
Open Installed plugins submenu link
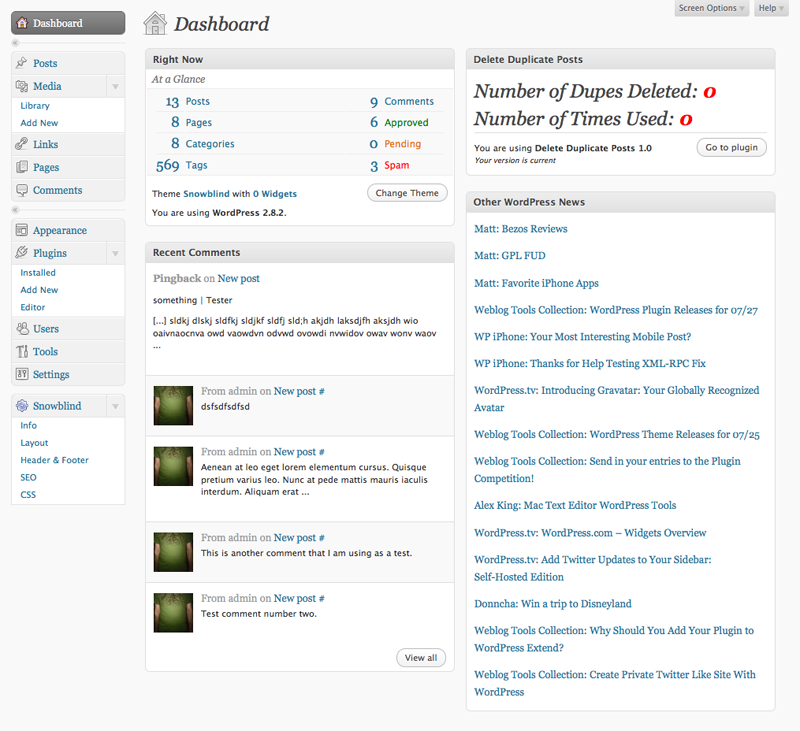pyautogui.click(x=38, y=272)
